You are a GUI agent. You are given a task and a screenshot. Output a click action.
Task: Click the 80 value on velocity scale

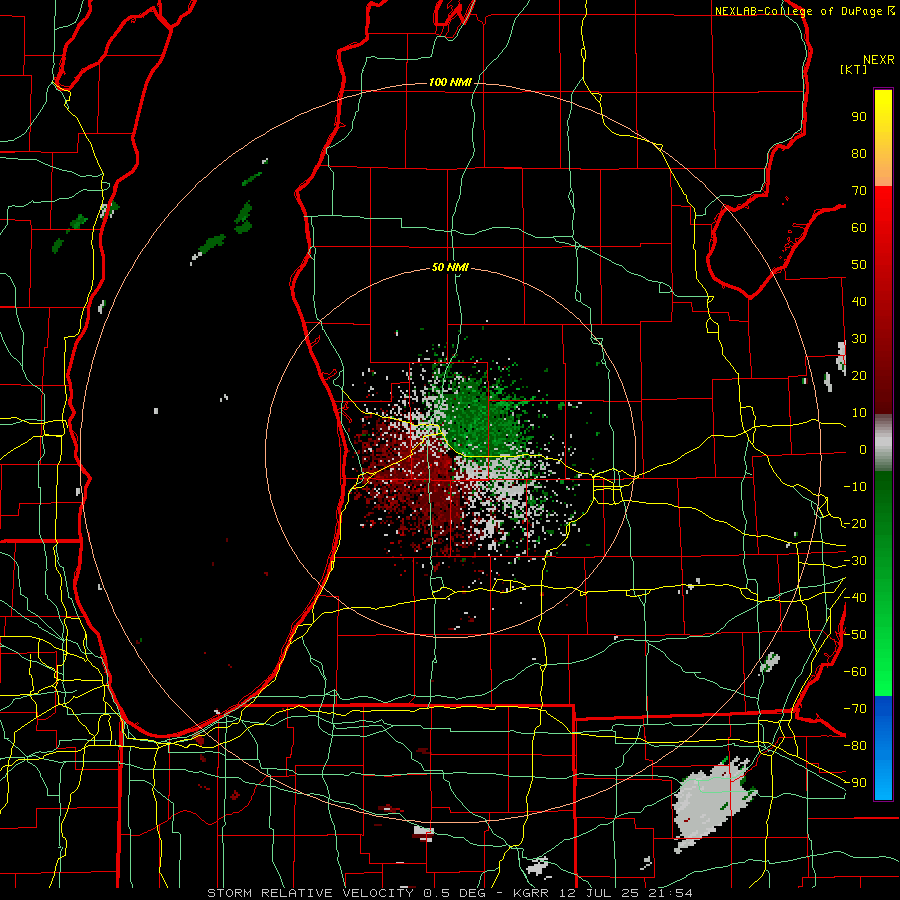pyautogui.click(x=859, y=154)
